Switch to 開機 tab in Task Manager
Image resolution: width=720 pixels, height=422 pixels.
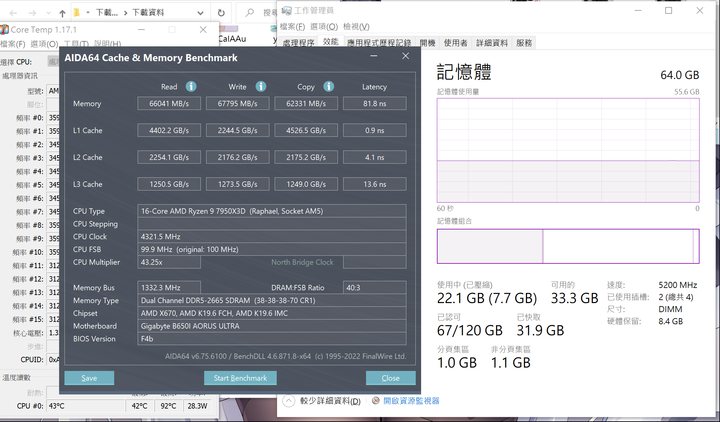click(427, 43)
